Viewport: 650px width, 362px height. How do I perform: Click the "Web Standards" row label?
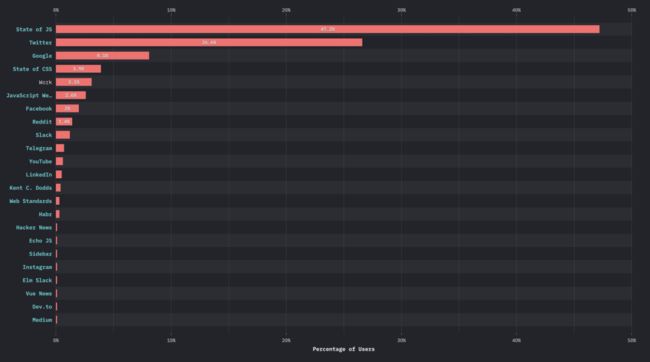tap(31, 201)
